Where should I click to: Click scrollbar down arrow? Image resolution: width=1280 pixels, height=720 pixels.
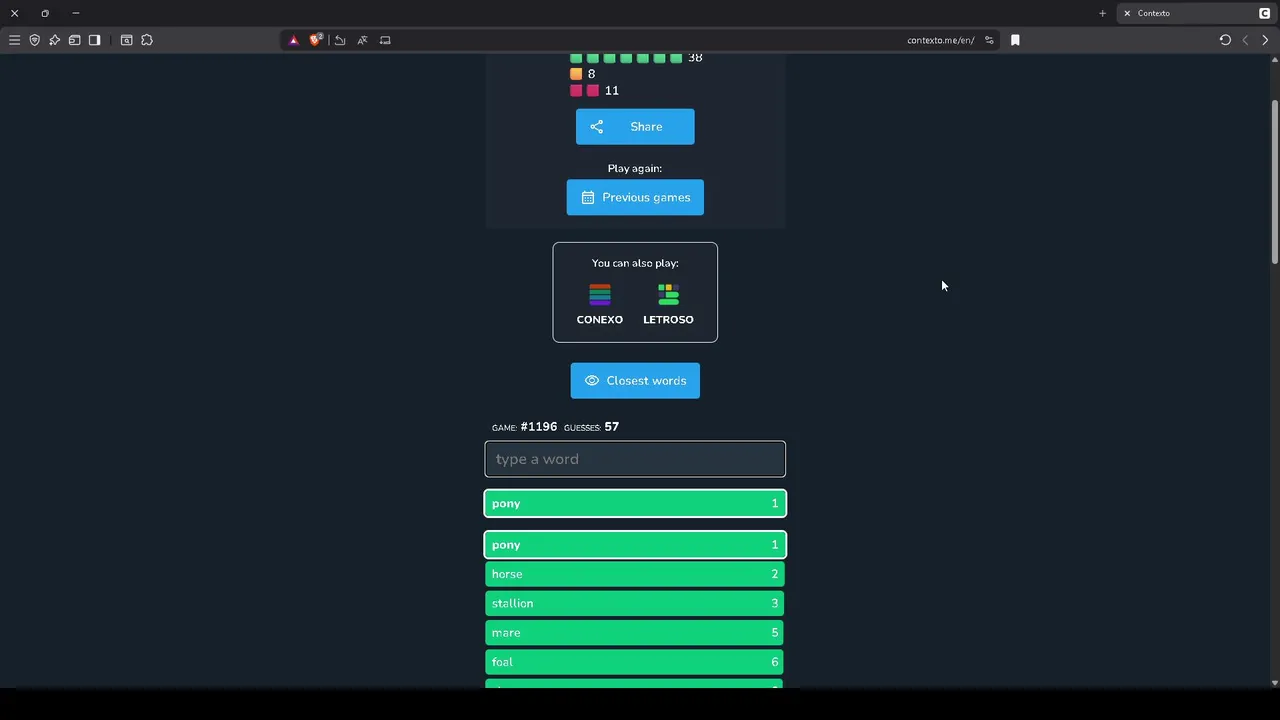click(x=1274, y=683)
